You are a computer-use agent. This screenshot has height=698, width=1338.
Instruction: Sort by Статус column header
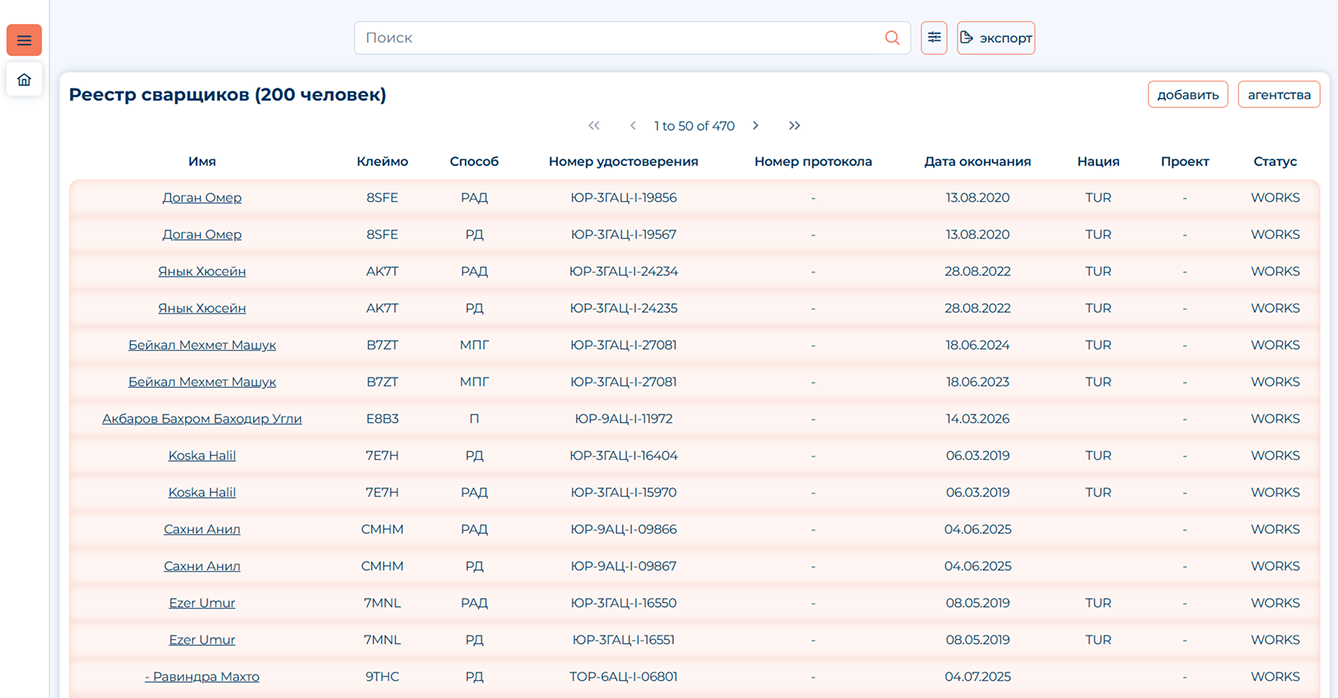pos(1275,161)
